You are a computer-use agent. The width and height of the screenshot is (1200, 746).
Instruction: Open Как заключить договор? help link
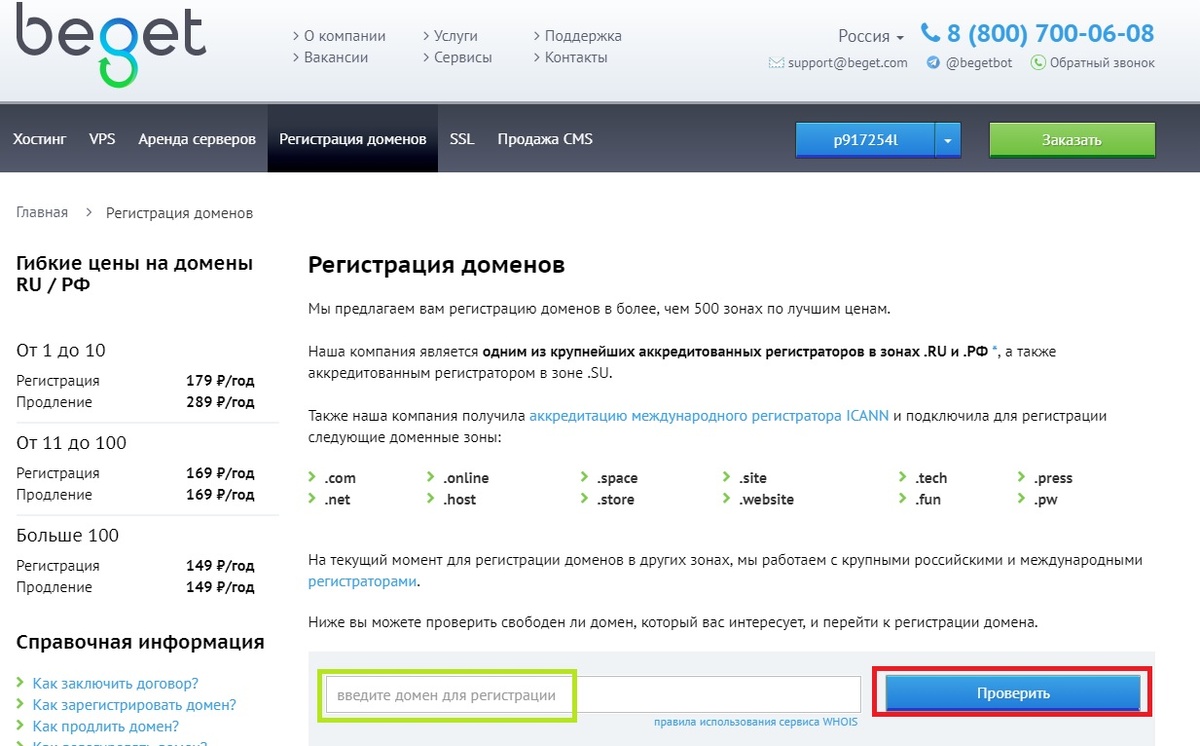(x=115, y=684)
